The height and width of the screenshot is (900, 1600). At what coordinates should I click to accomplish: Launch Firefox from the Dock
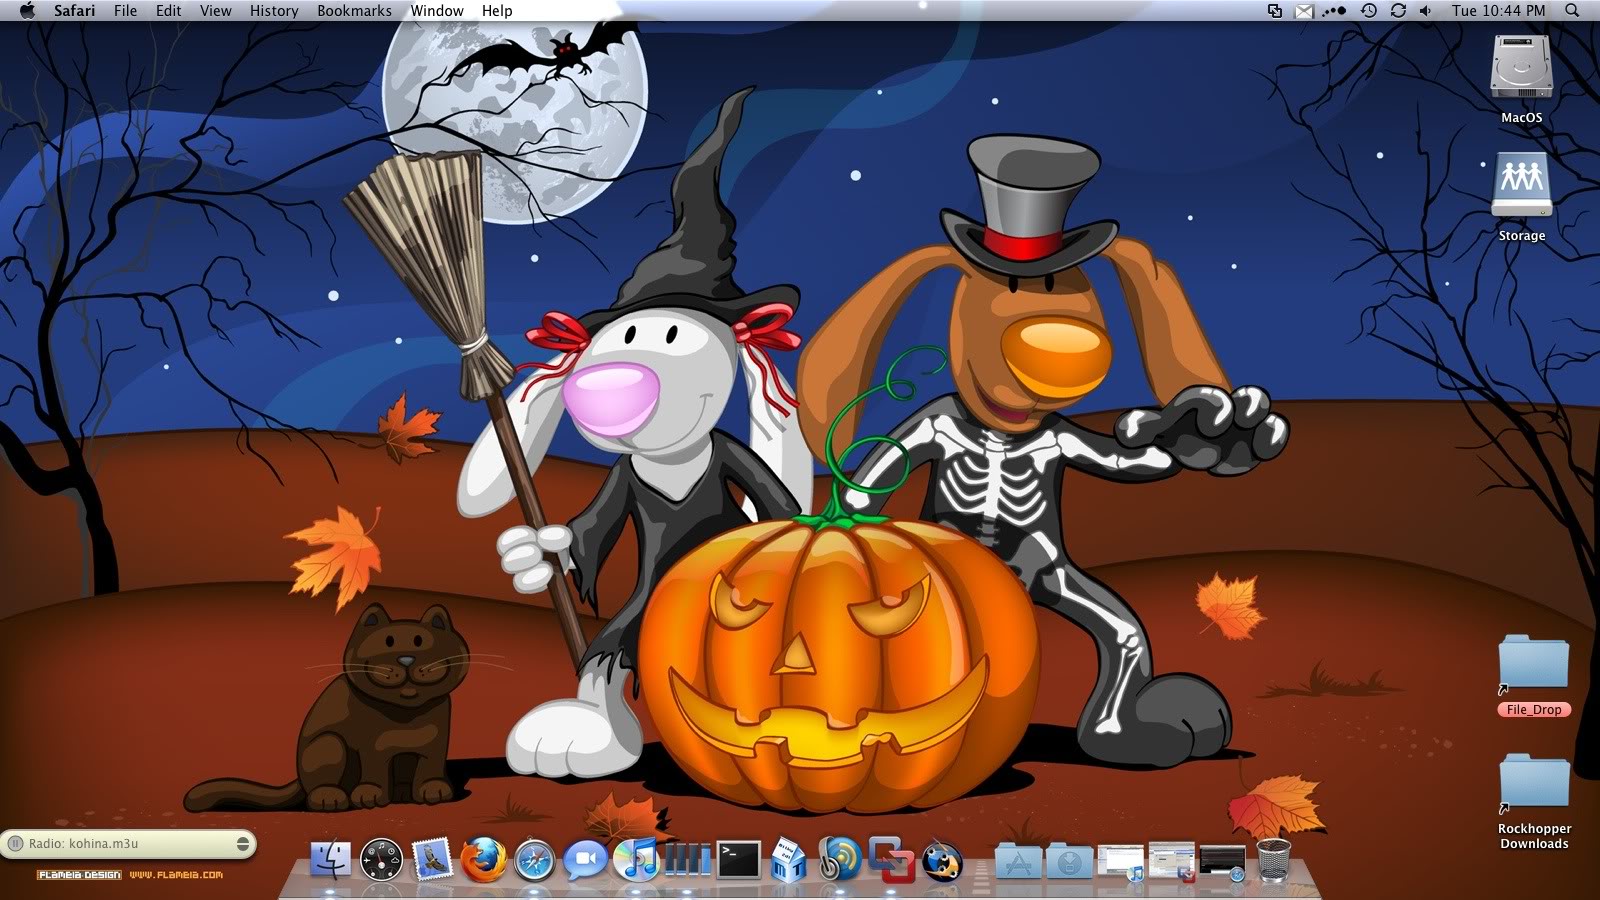483,859
